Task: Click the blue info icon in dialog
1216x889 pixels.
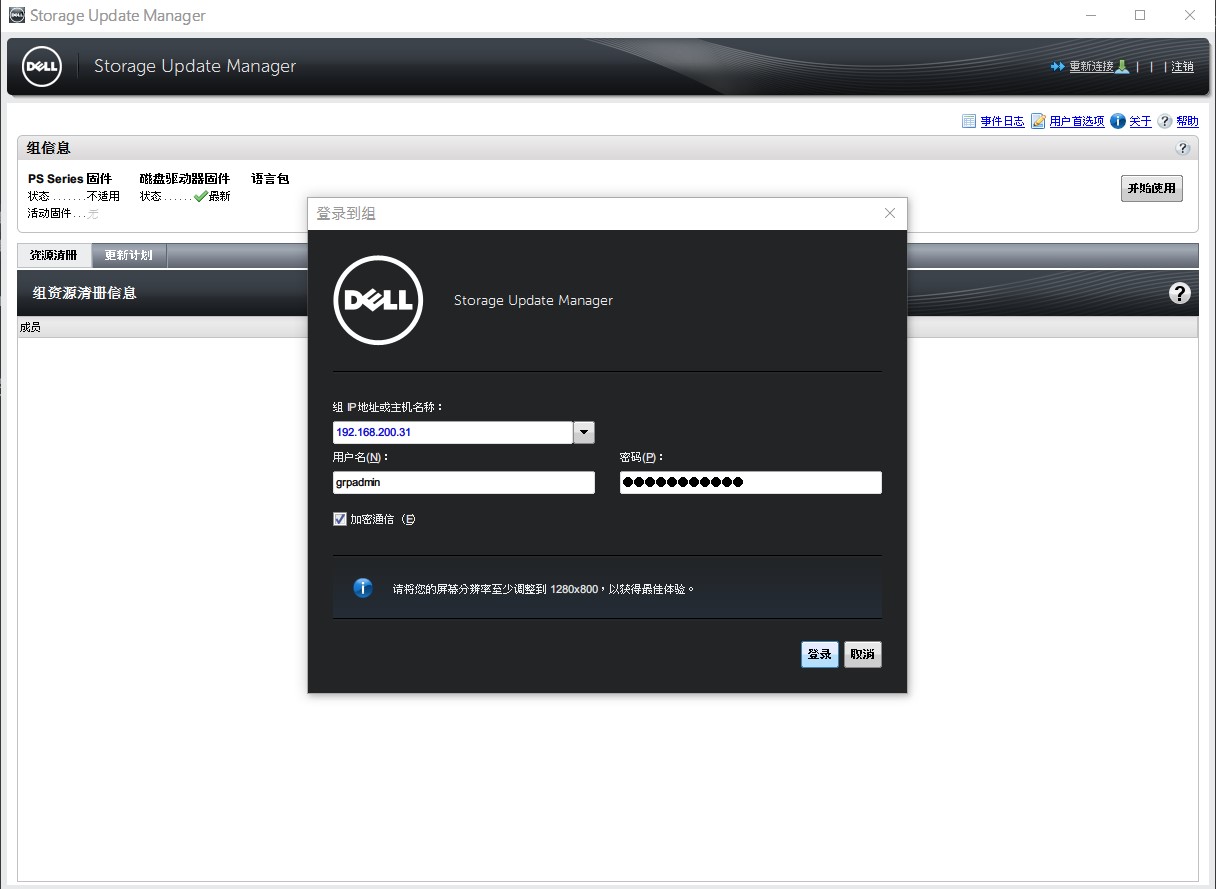Action: point(363,588)
